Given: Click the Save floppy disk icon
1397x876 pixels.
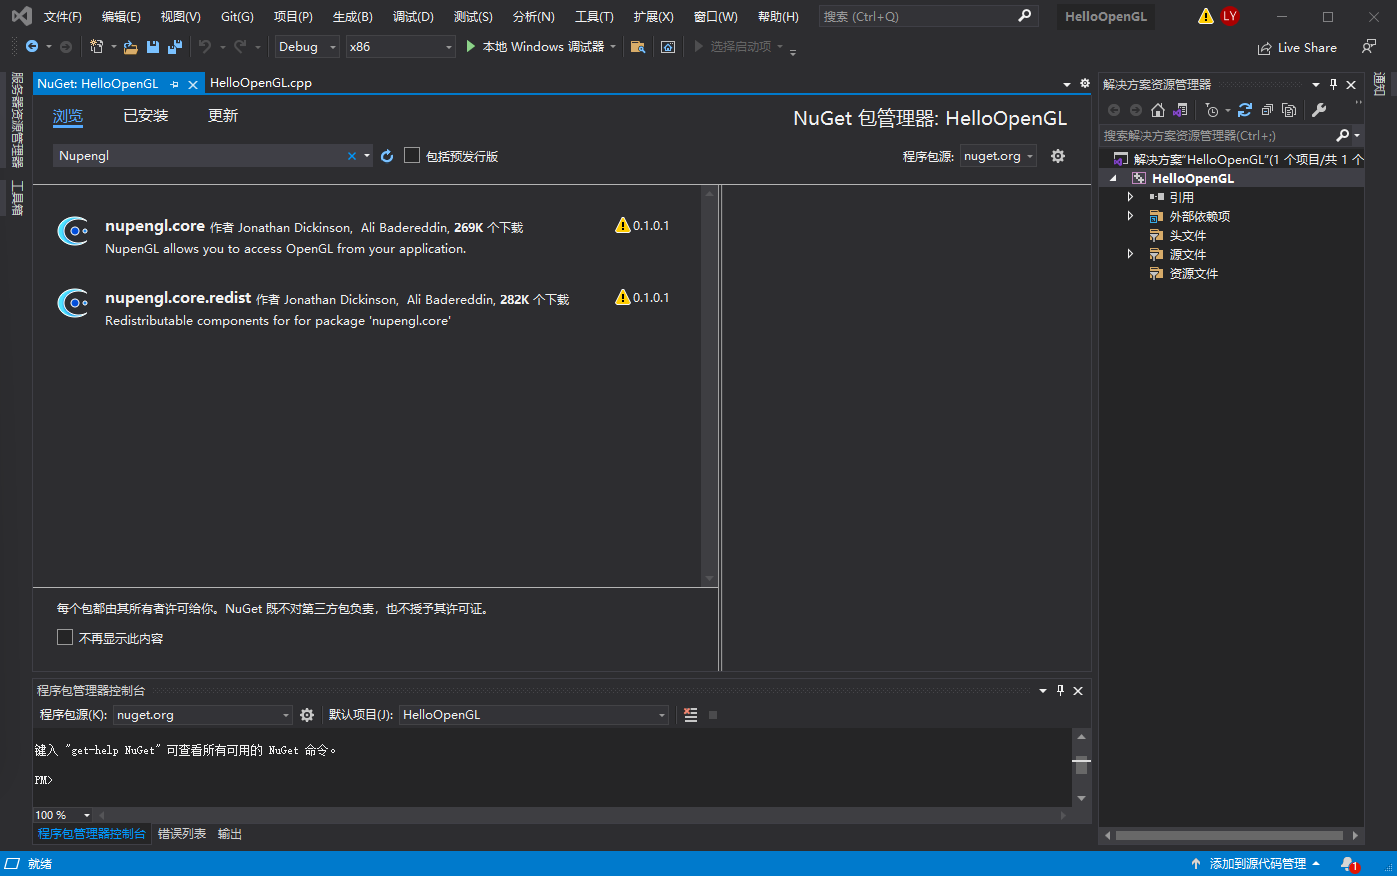Looking at the screenshot, I should pos(153,47).
